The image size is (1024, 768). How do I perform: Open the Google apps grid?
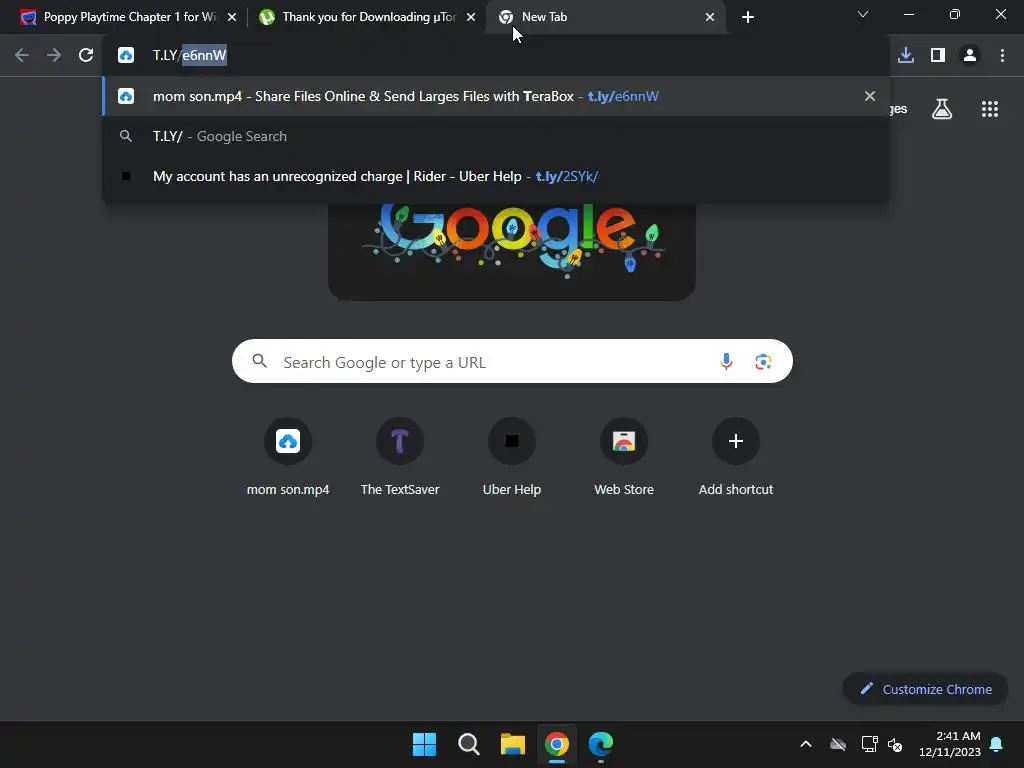point(990,109)
